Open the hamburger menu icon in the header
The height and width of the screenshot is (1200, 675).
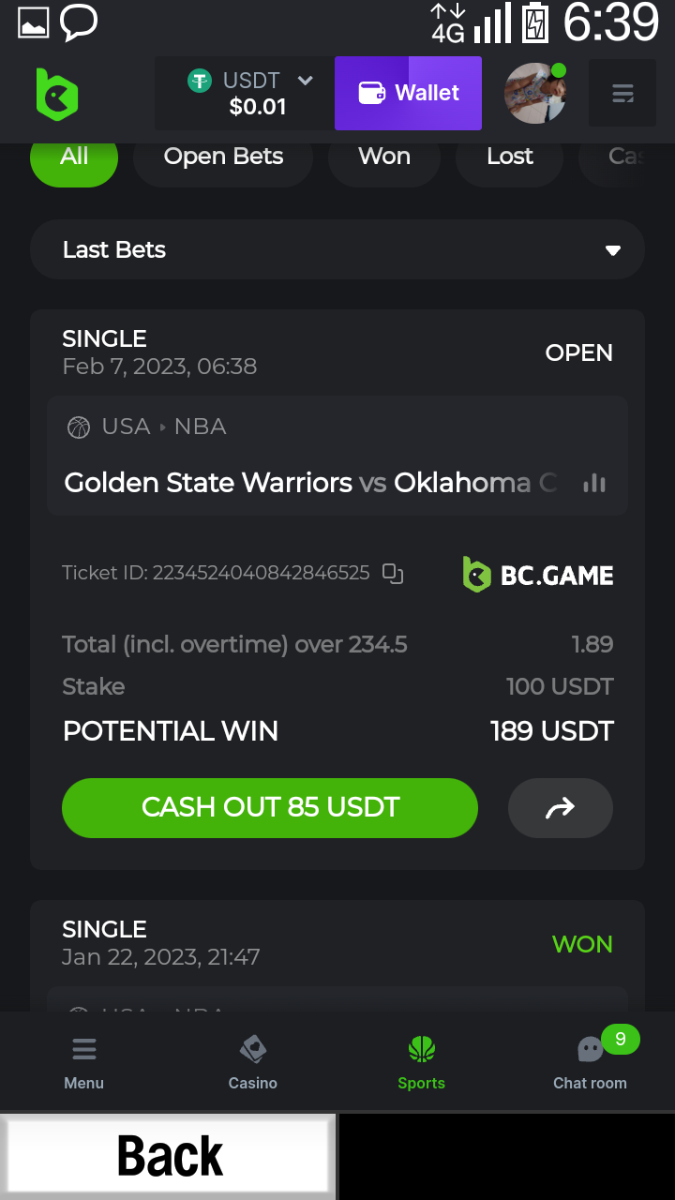click(x=622, y=94)
